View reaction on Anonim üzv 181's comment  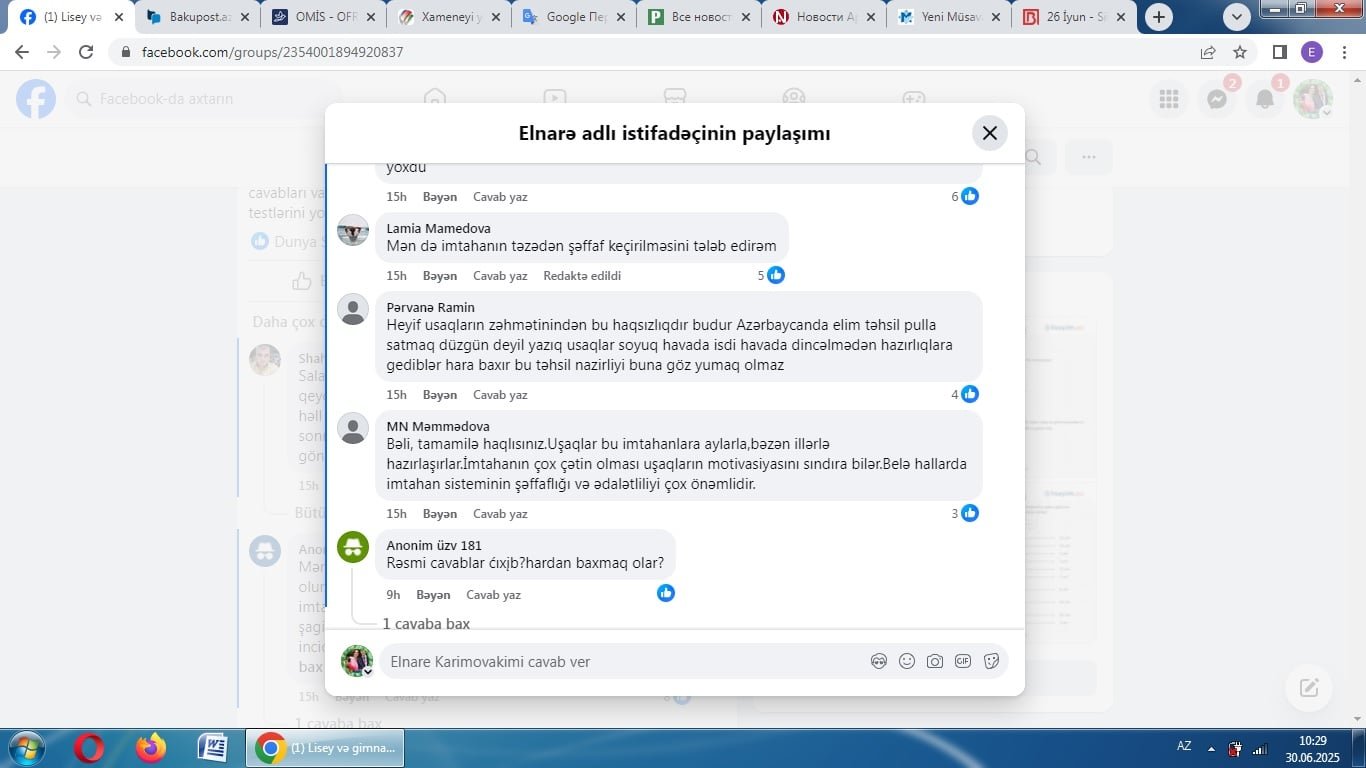coord(666,593)
